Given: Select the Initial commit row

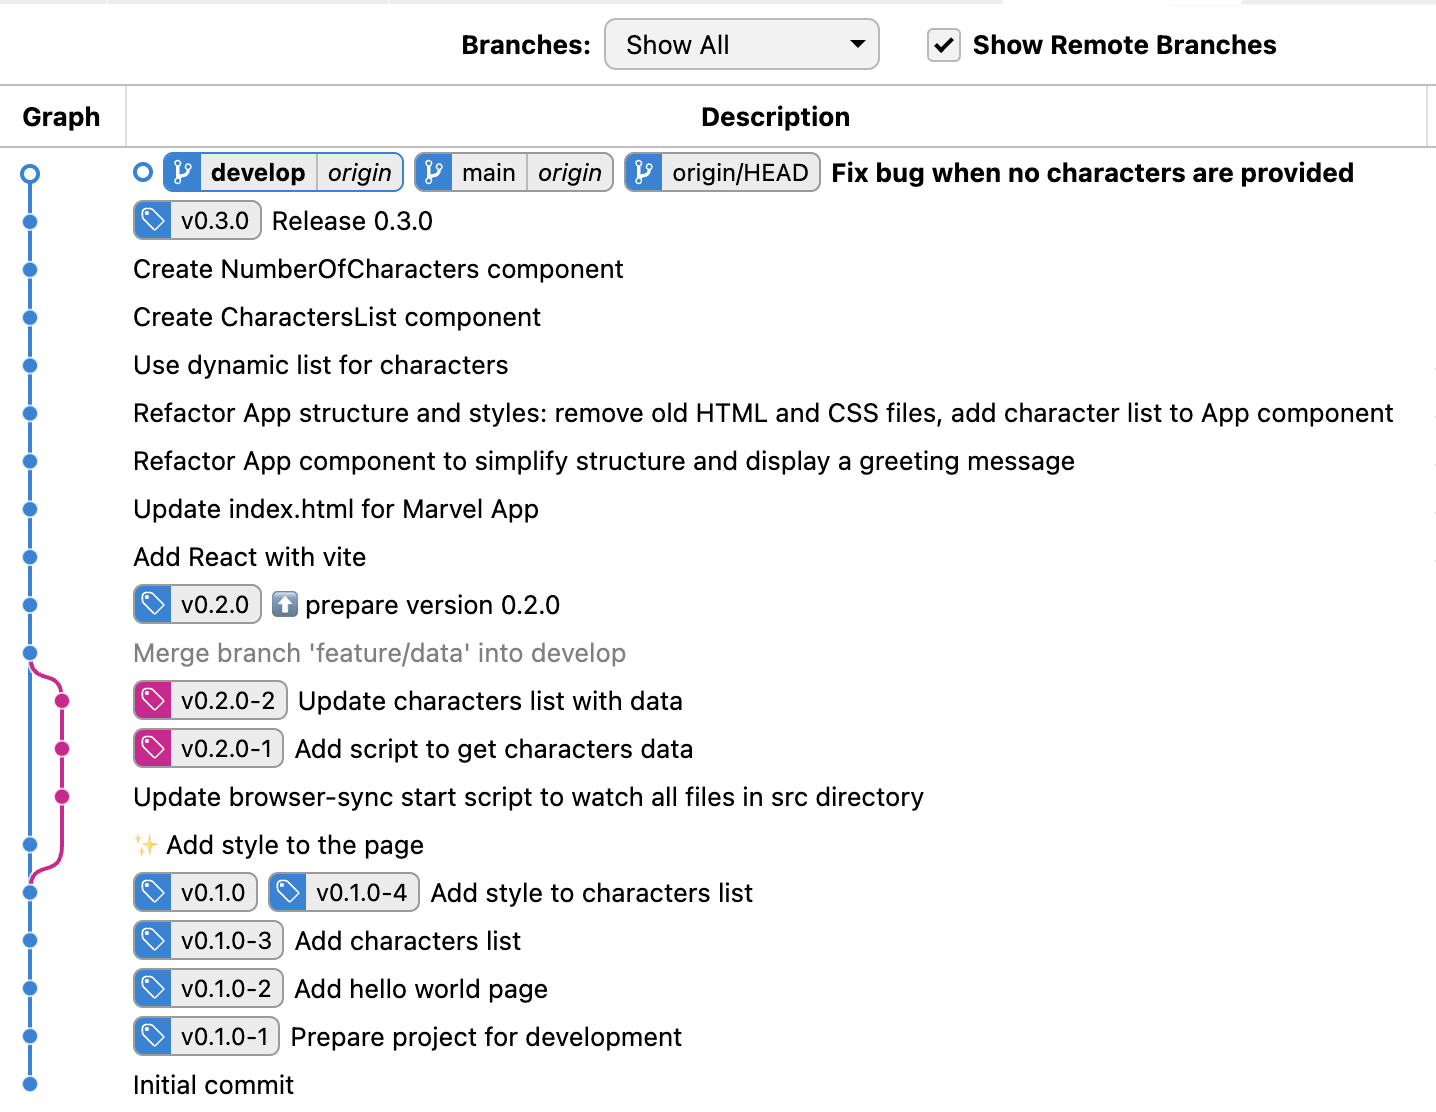Looking at the screenshot, I should click(x=213, y=1085).
